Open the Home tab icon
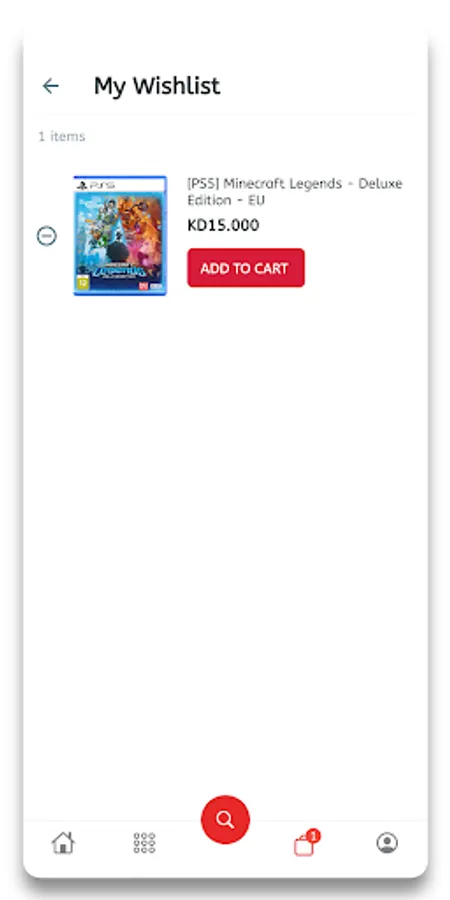This screenshot has height=900, width=450. tap(63, 843)
